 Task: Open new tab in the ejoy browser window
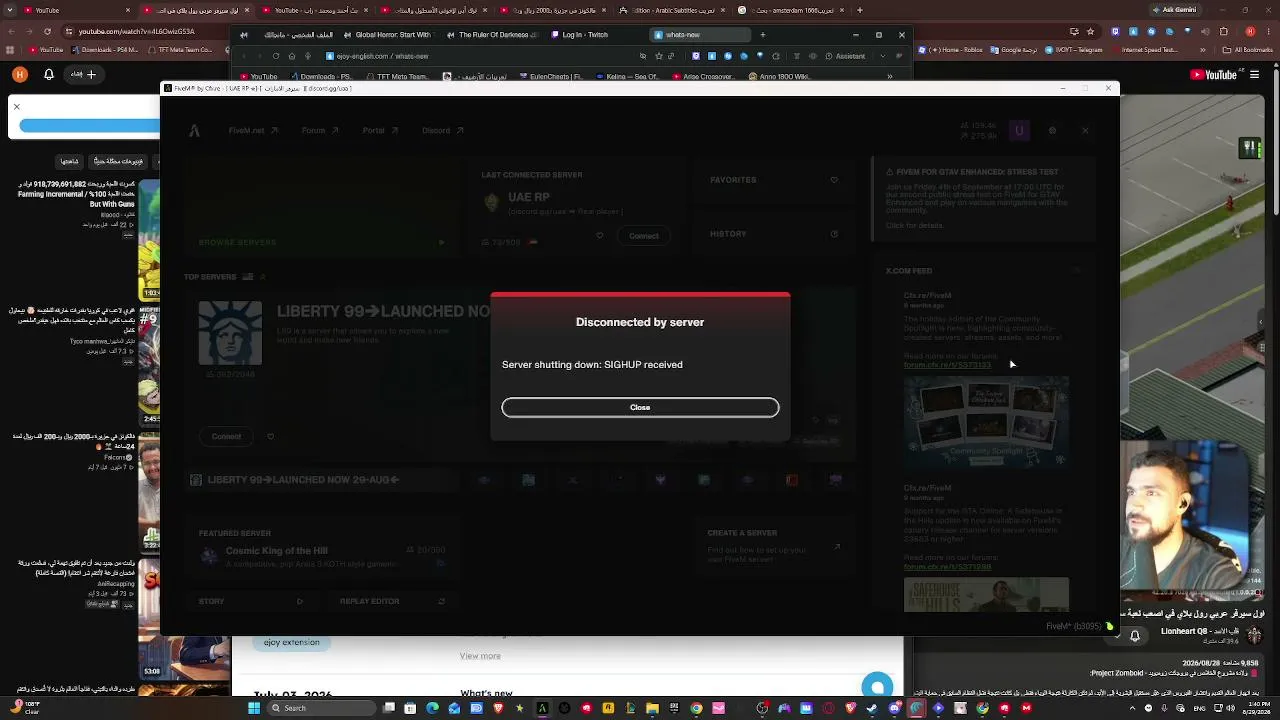pyautogui.click(x=761, y=35)
